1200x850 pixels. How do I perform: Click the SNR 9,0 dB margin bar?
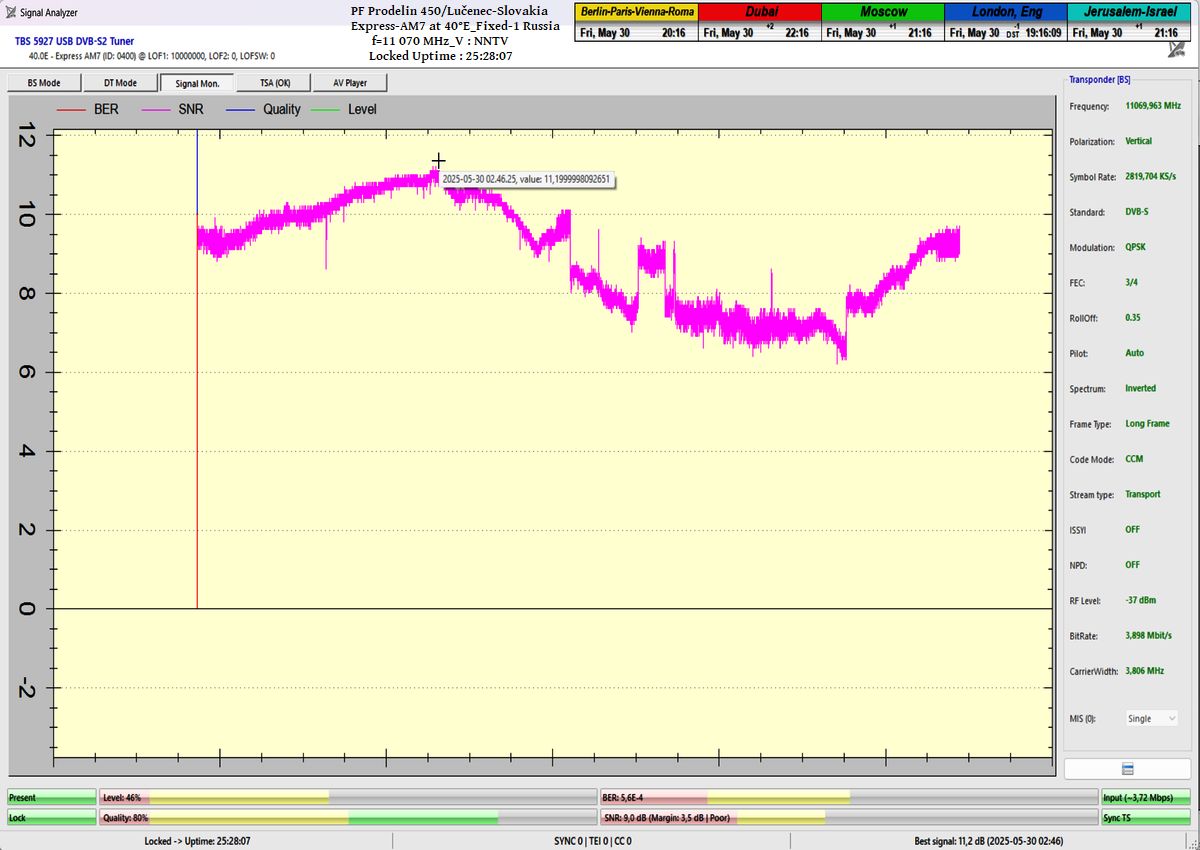(x=847, y=818)
